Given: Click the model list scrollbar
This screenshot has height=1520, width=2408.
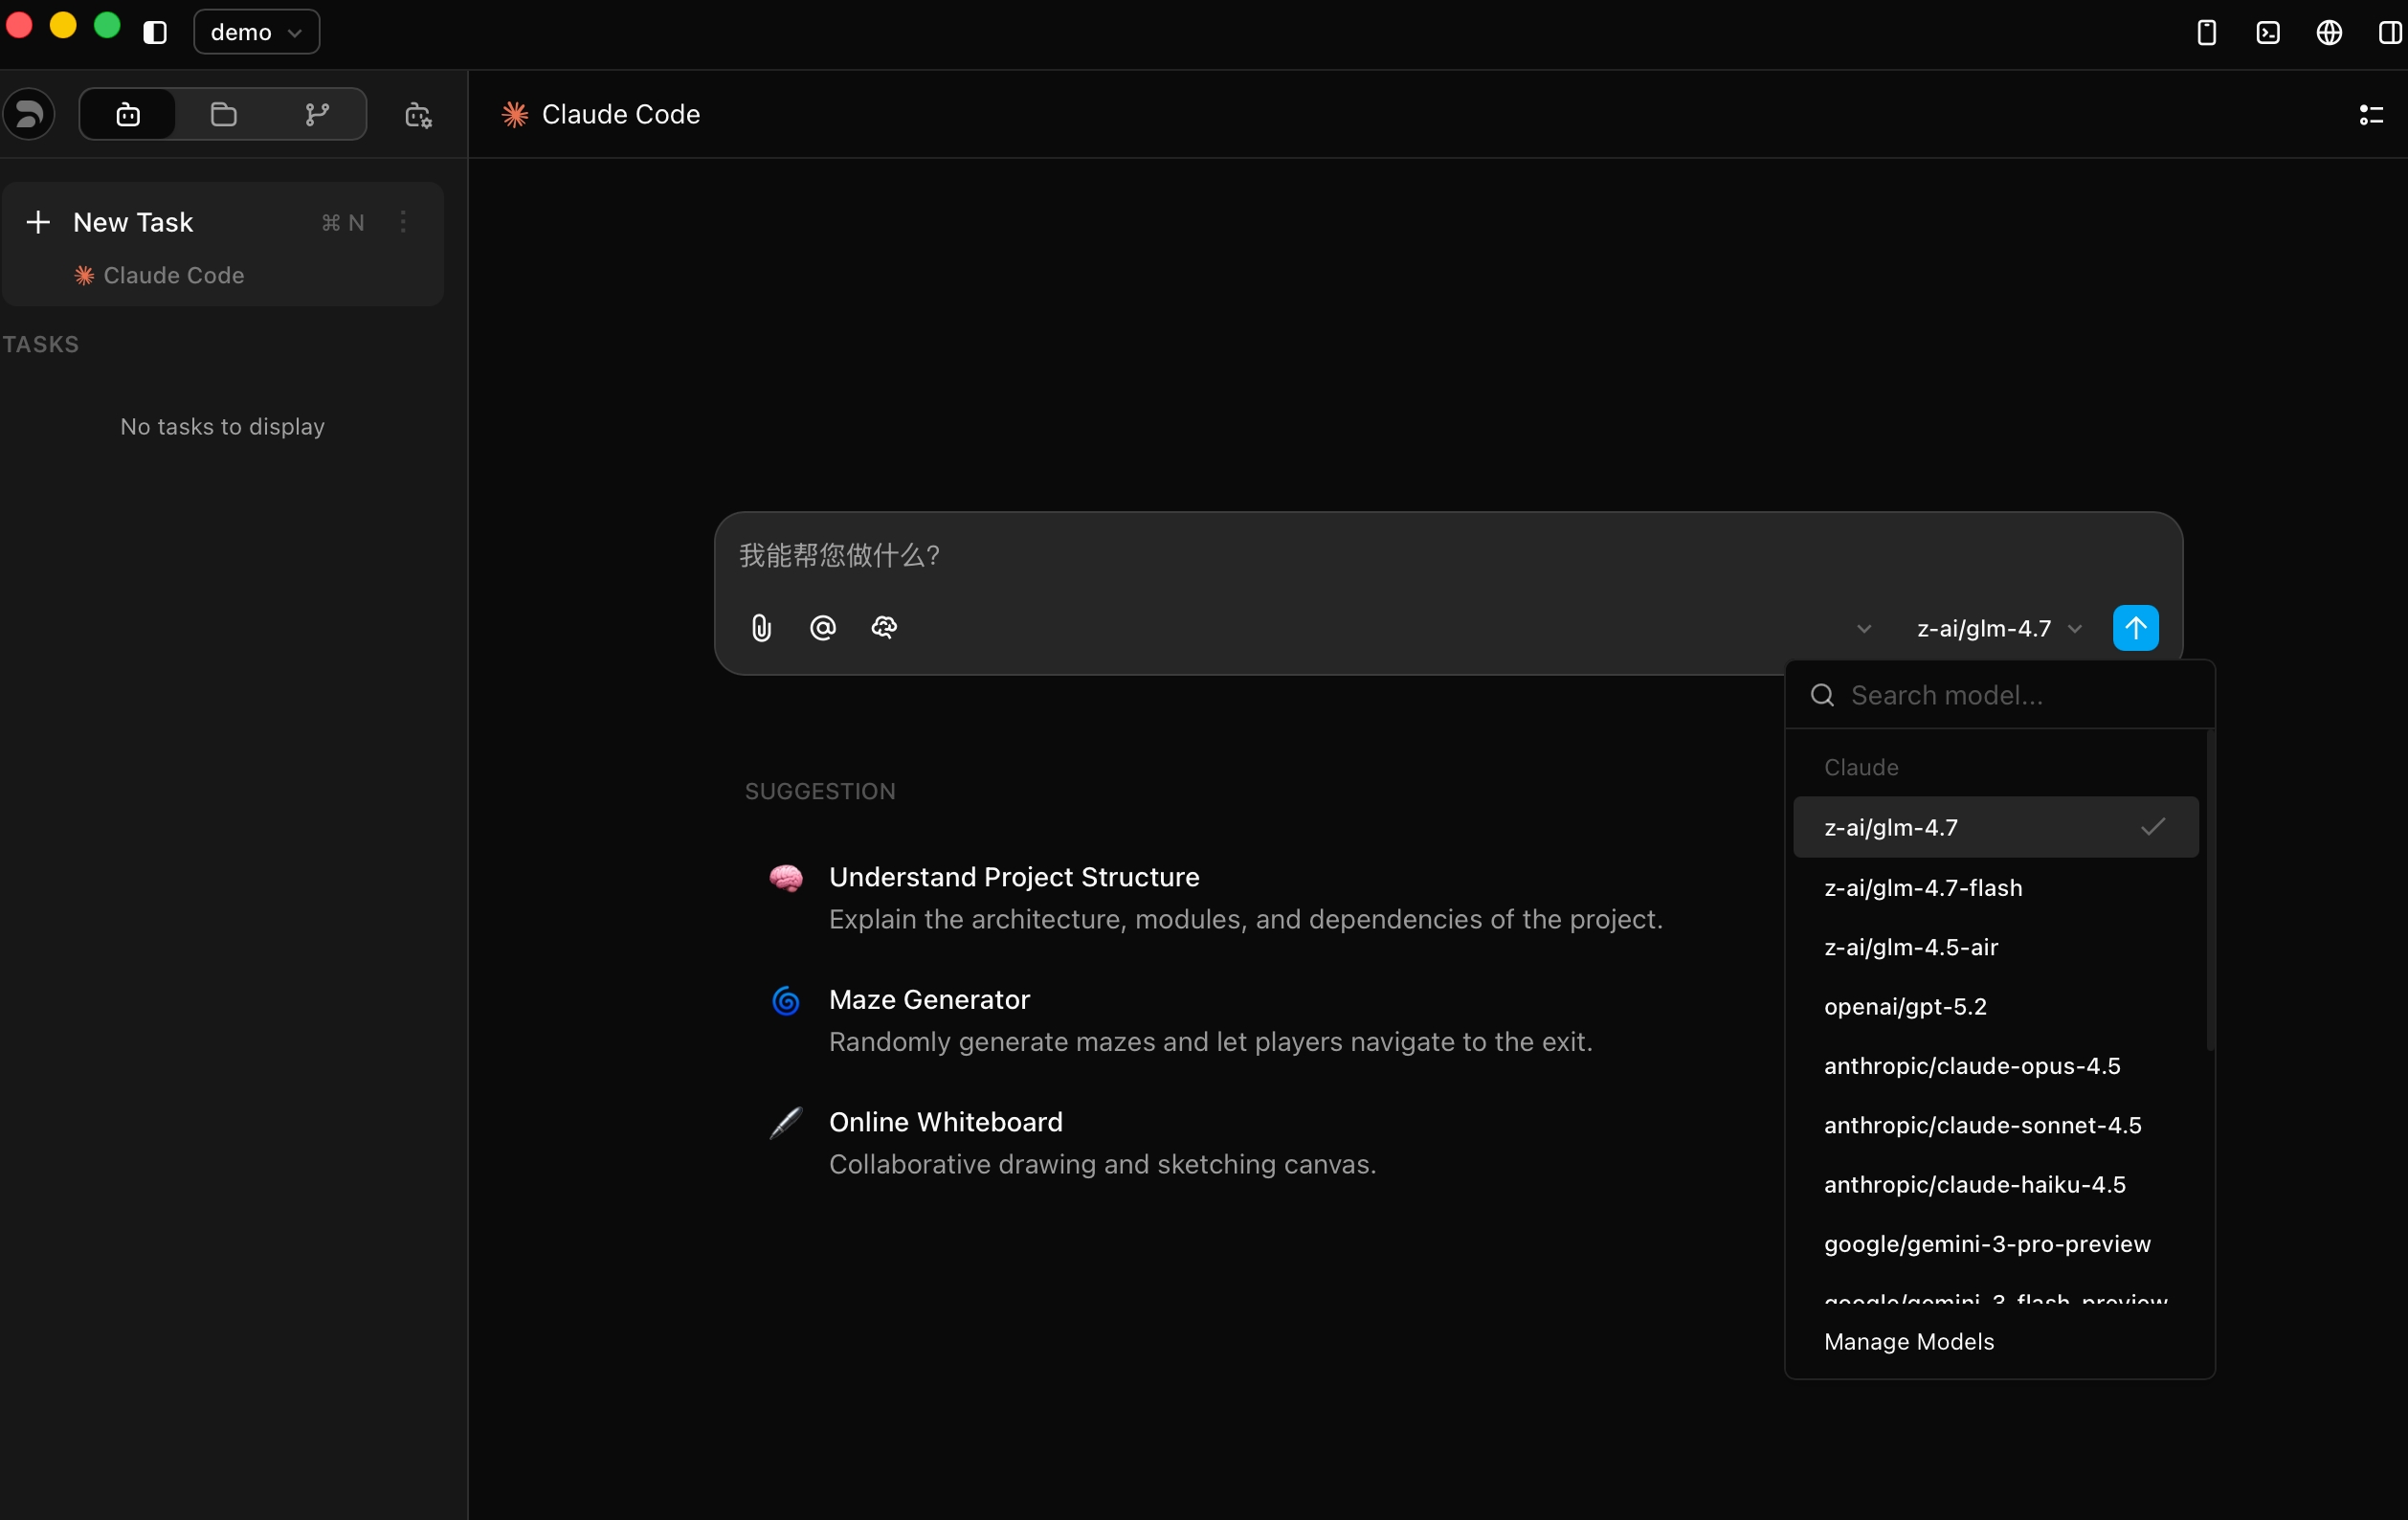Looking at the screenshot, I should pos(2209,890).
